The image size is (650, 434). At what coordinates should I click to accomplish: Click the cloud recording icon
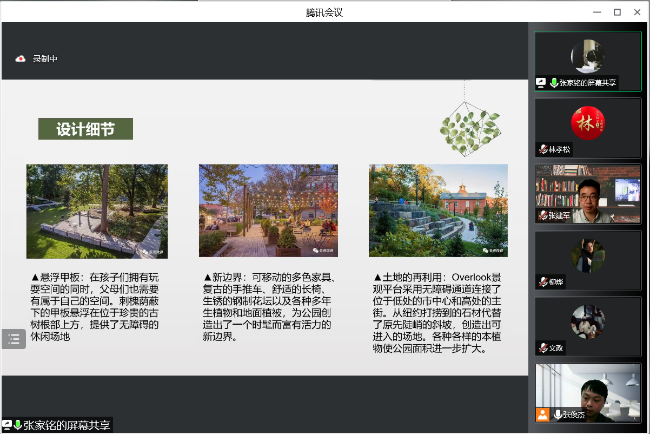point(20,59)
